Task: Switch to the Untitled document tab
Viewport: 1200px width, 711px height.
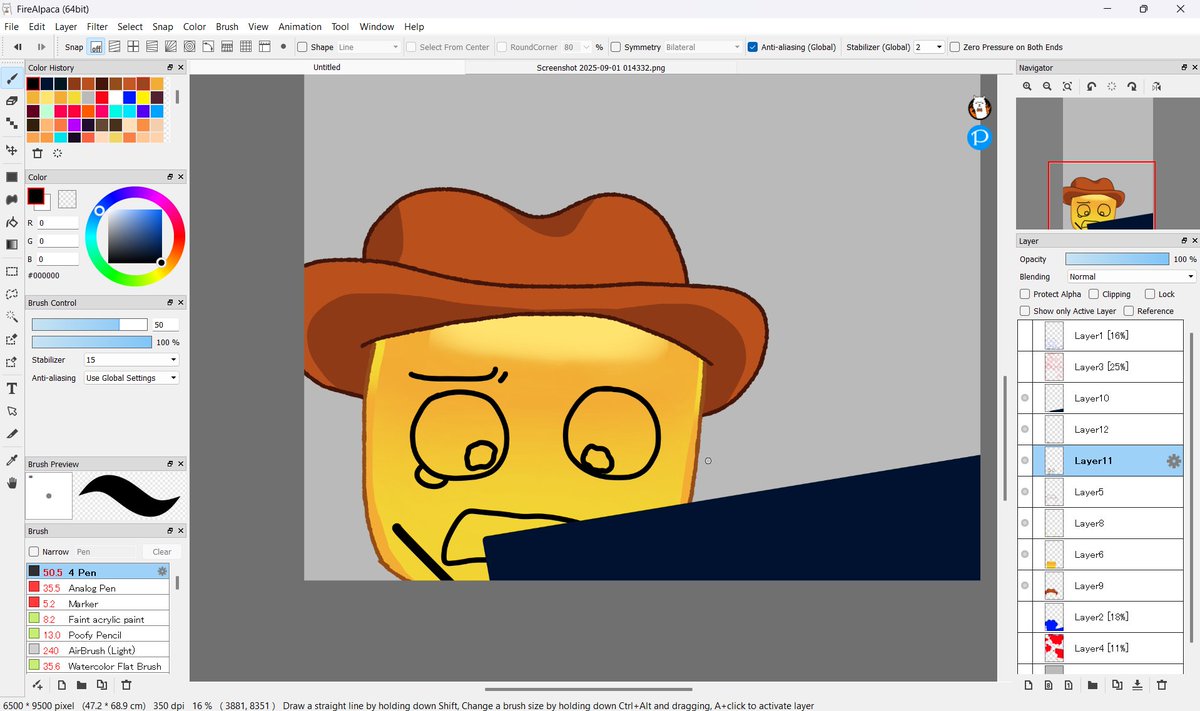Action: click(327, 67)
